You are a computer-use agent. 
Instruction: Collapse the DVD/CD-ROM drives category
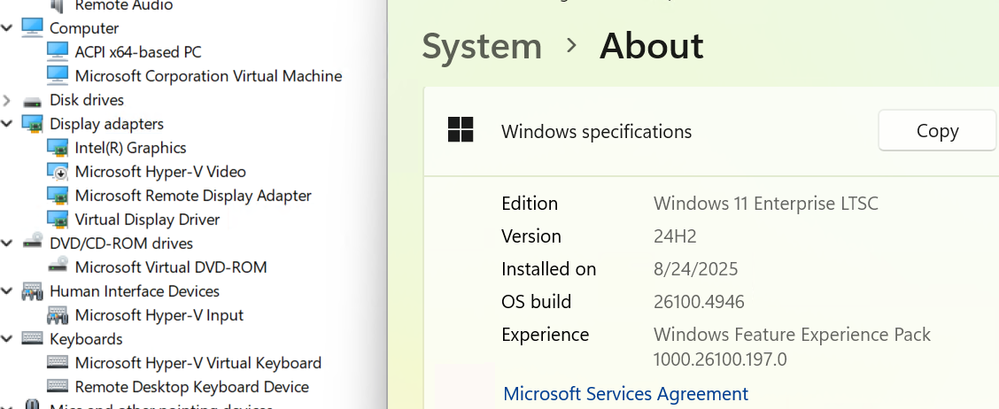click(x=8, y=243)
